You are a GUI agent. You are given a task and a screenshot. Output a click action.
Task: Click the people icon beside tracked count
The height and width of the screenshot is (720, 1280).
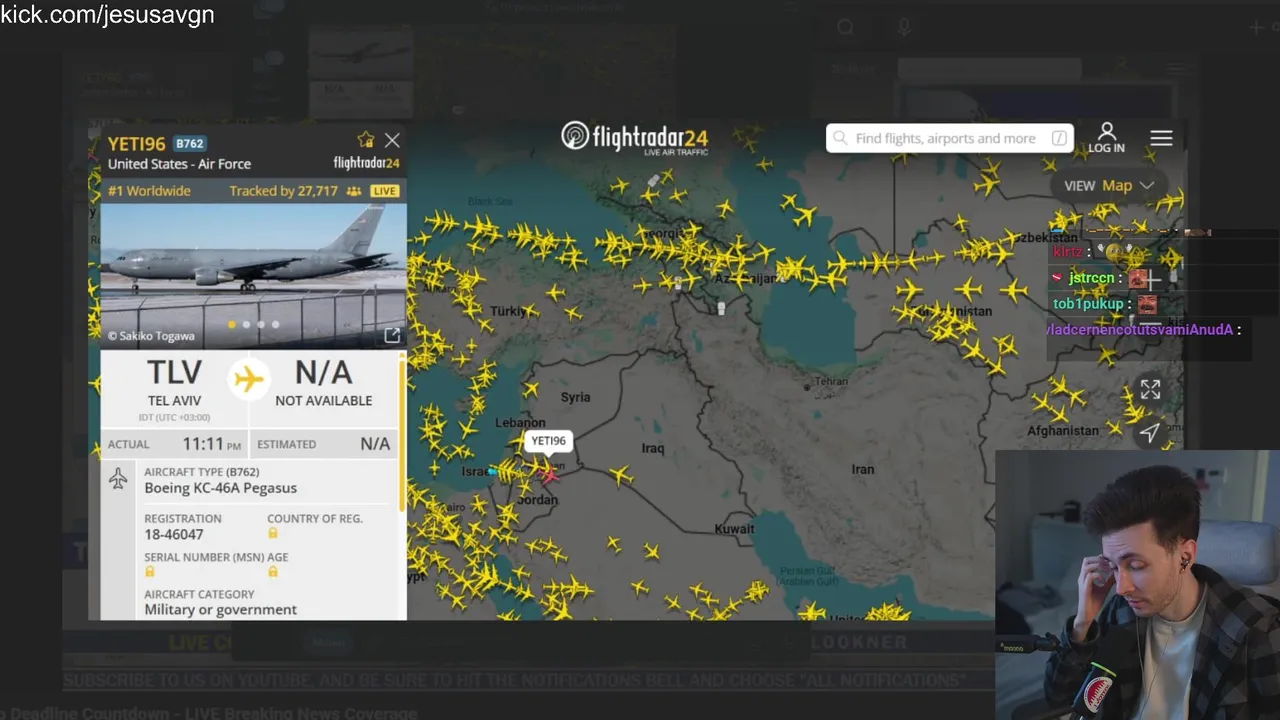[354, 191]
